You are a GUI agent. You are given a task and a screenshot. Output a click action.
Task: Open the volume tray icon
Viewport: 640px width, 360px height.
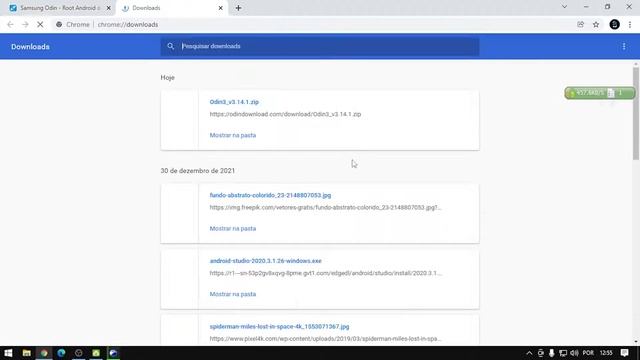574,353
